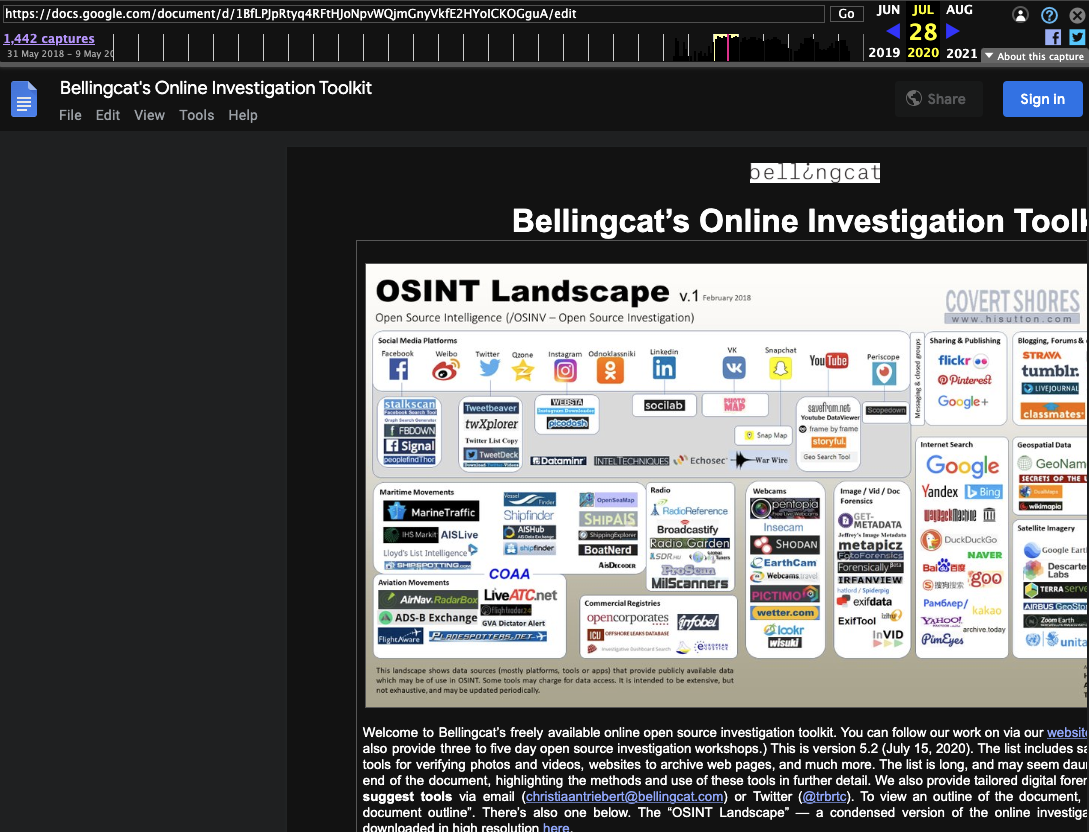Open the 1,442 captures link

point(49,39)
